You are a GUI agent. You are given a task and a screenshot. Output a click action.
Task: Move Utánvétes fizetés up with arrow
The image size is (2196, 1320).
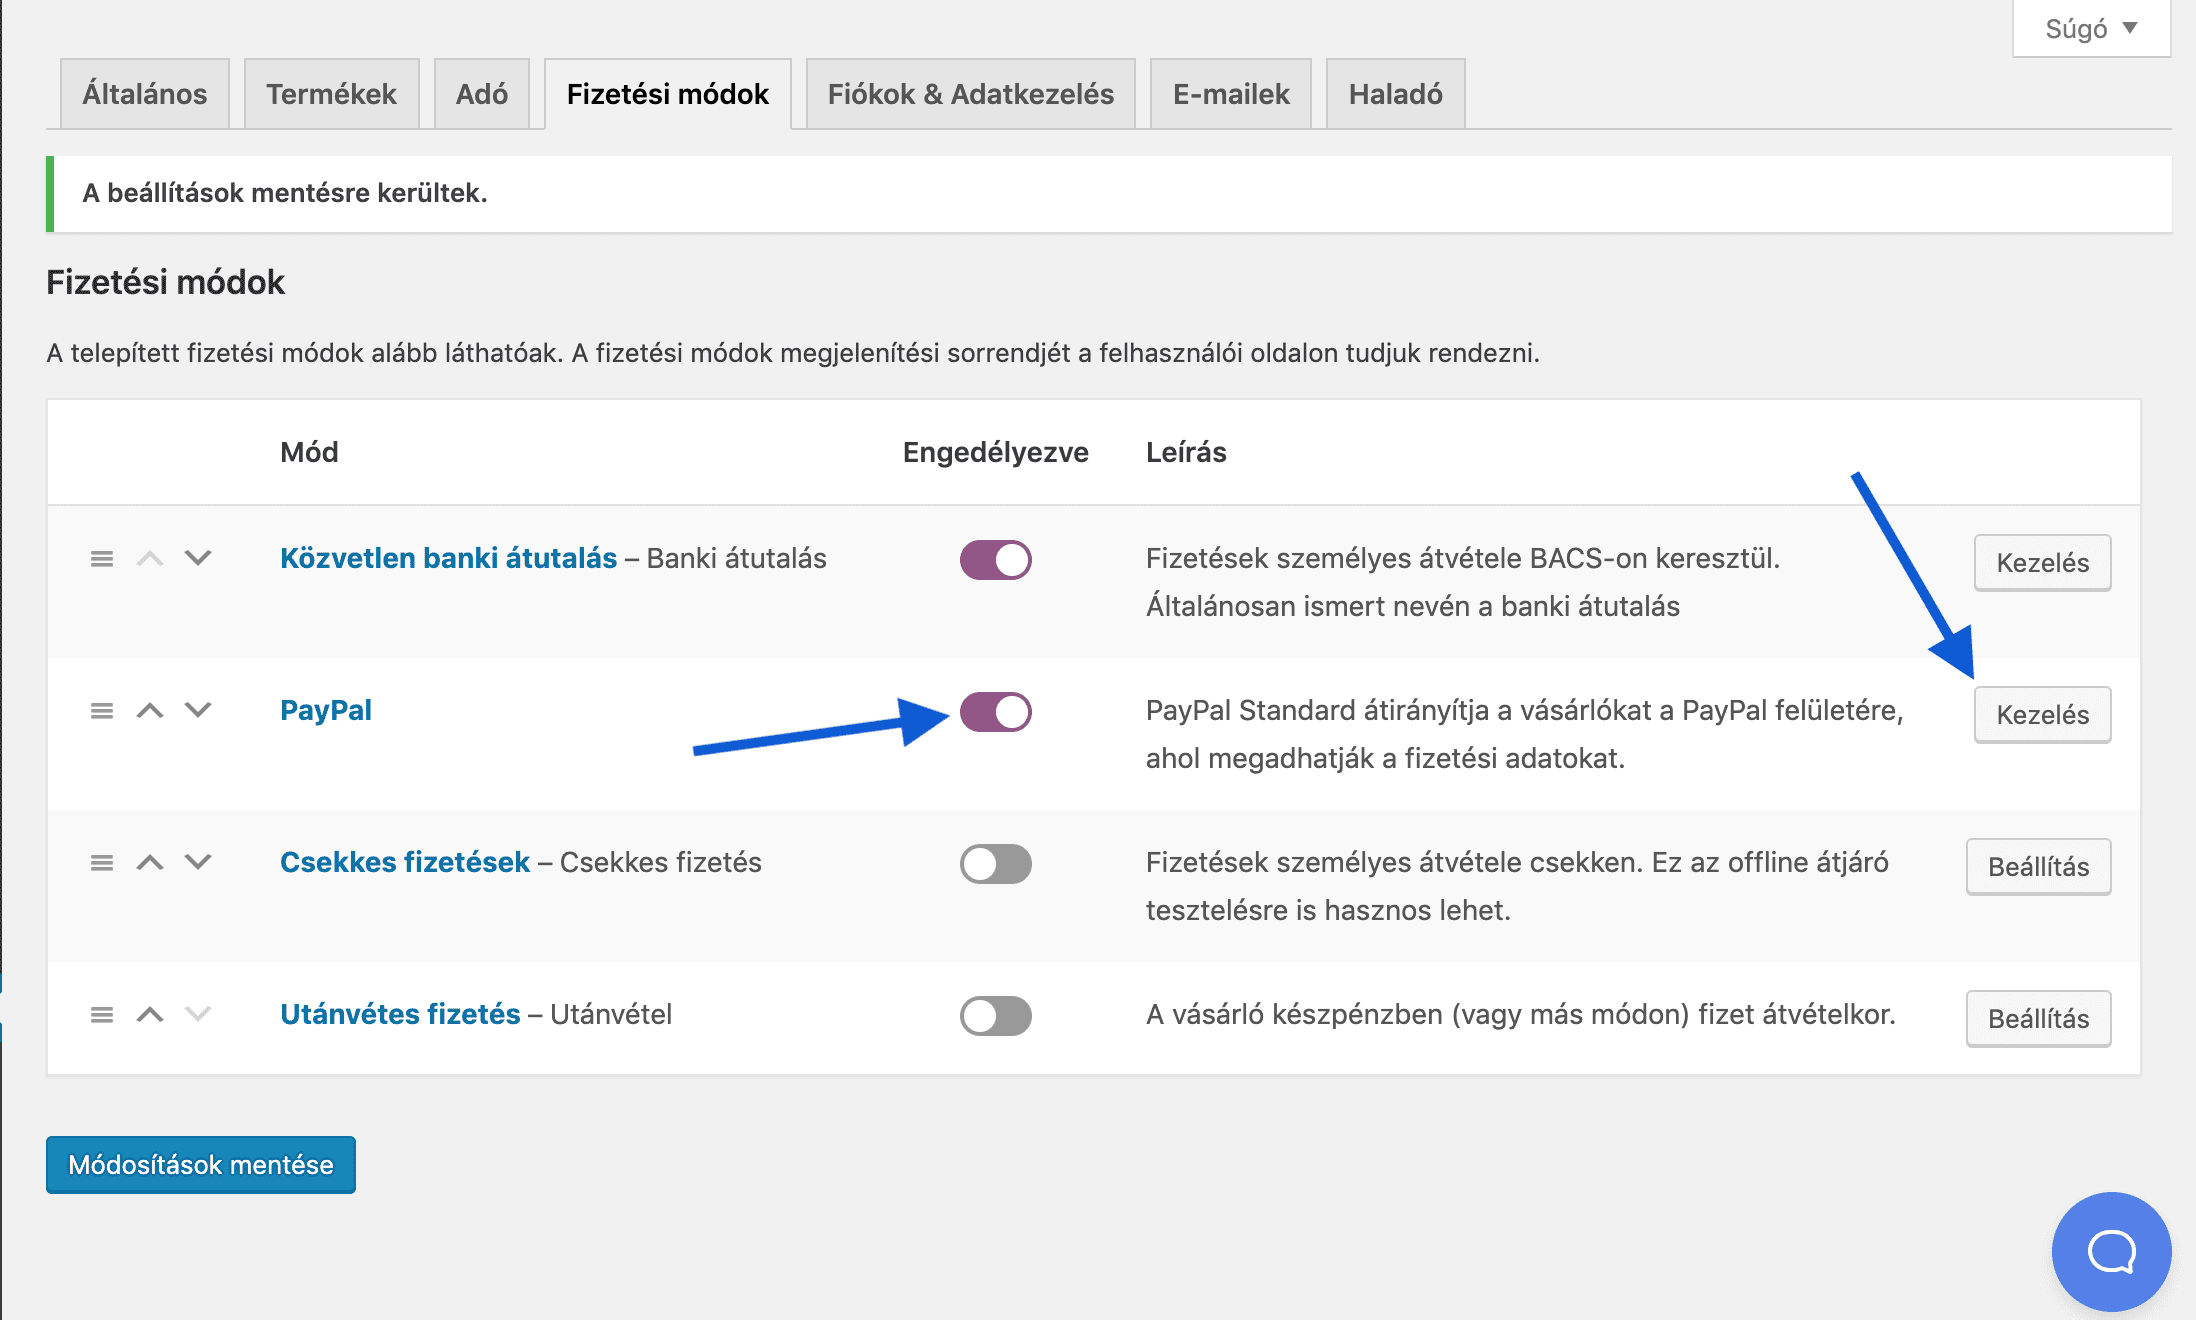pyautogui.click(x=150, y=1014)
